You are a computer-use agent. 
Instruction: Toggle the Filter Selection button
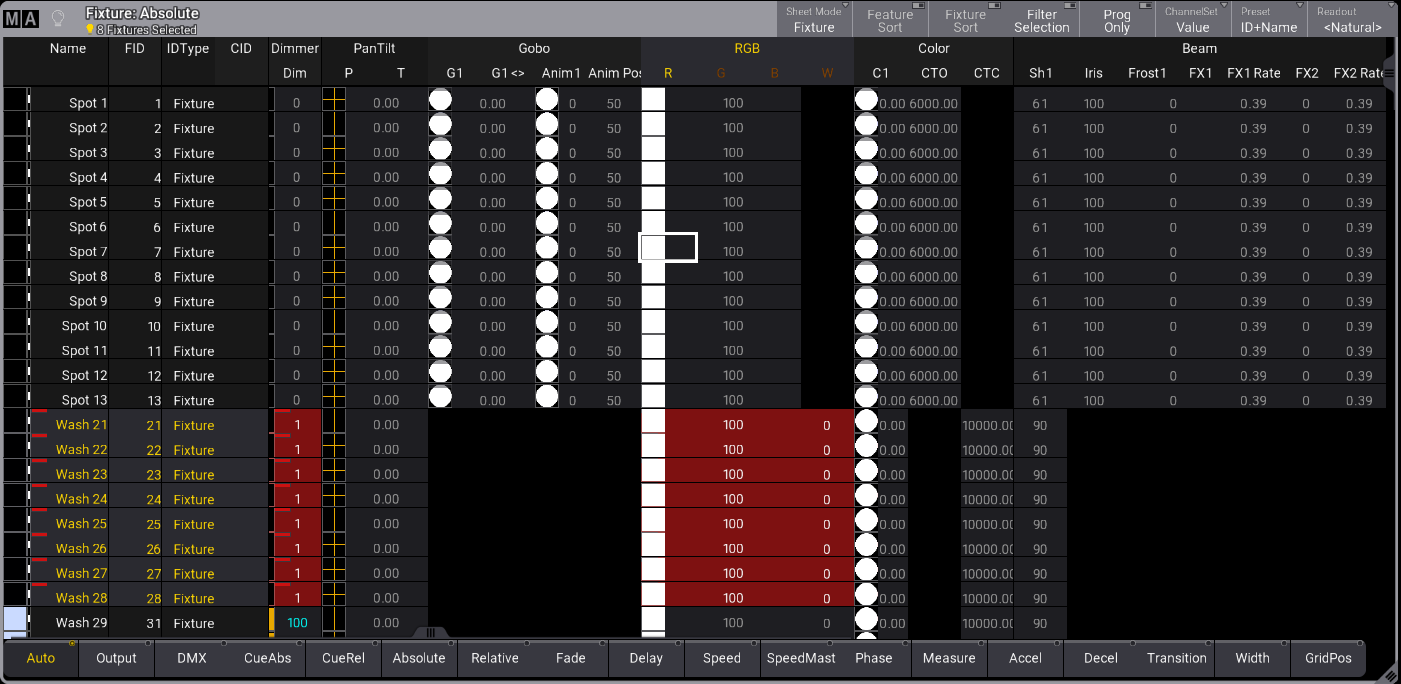click(x=1041, y=20)
